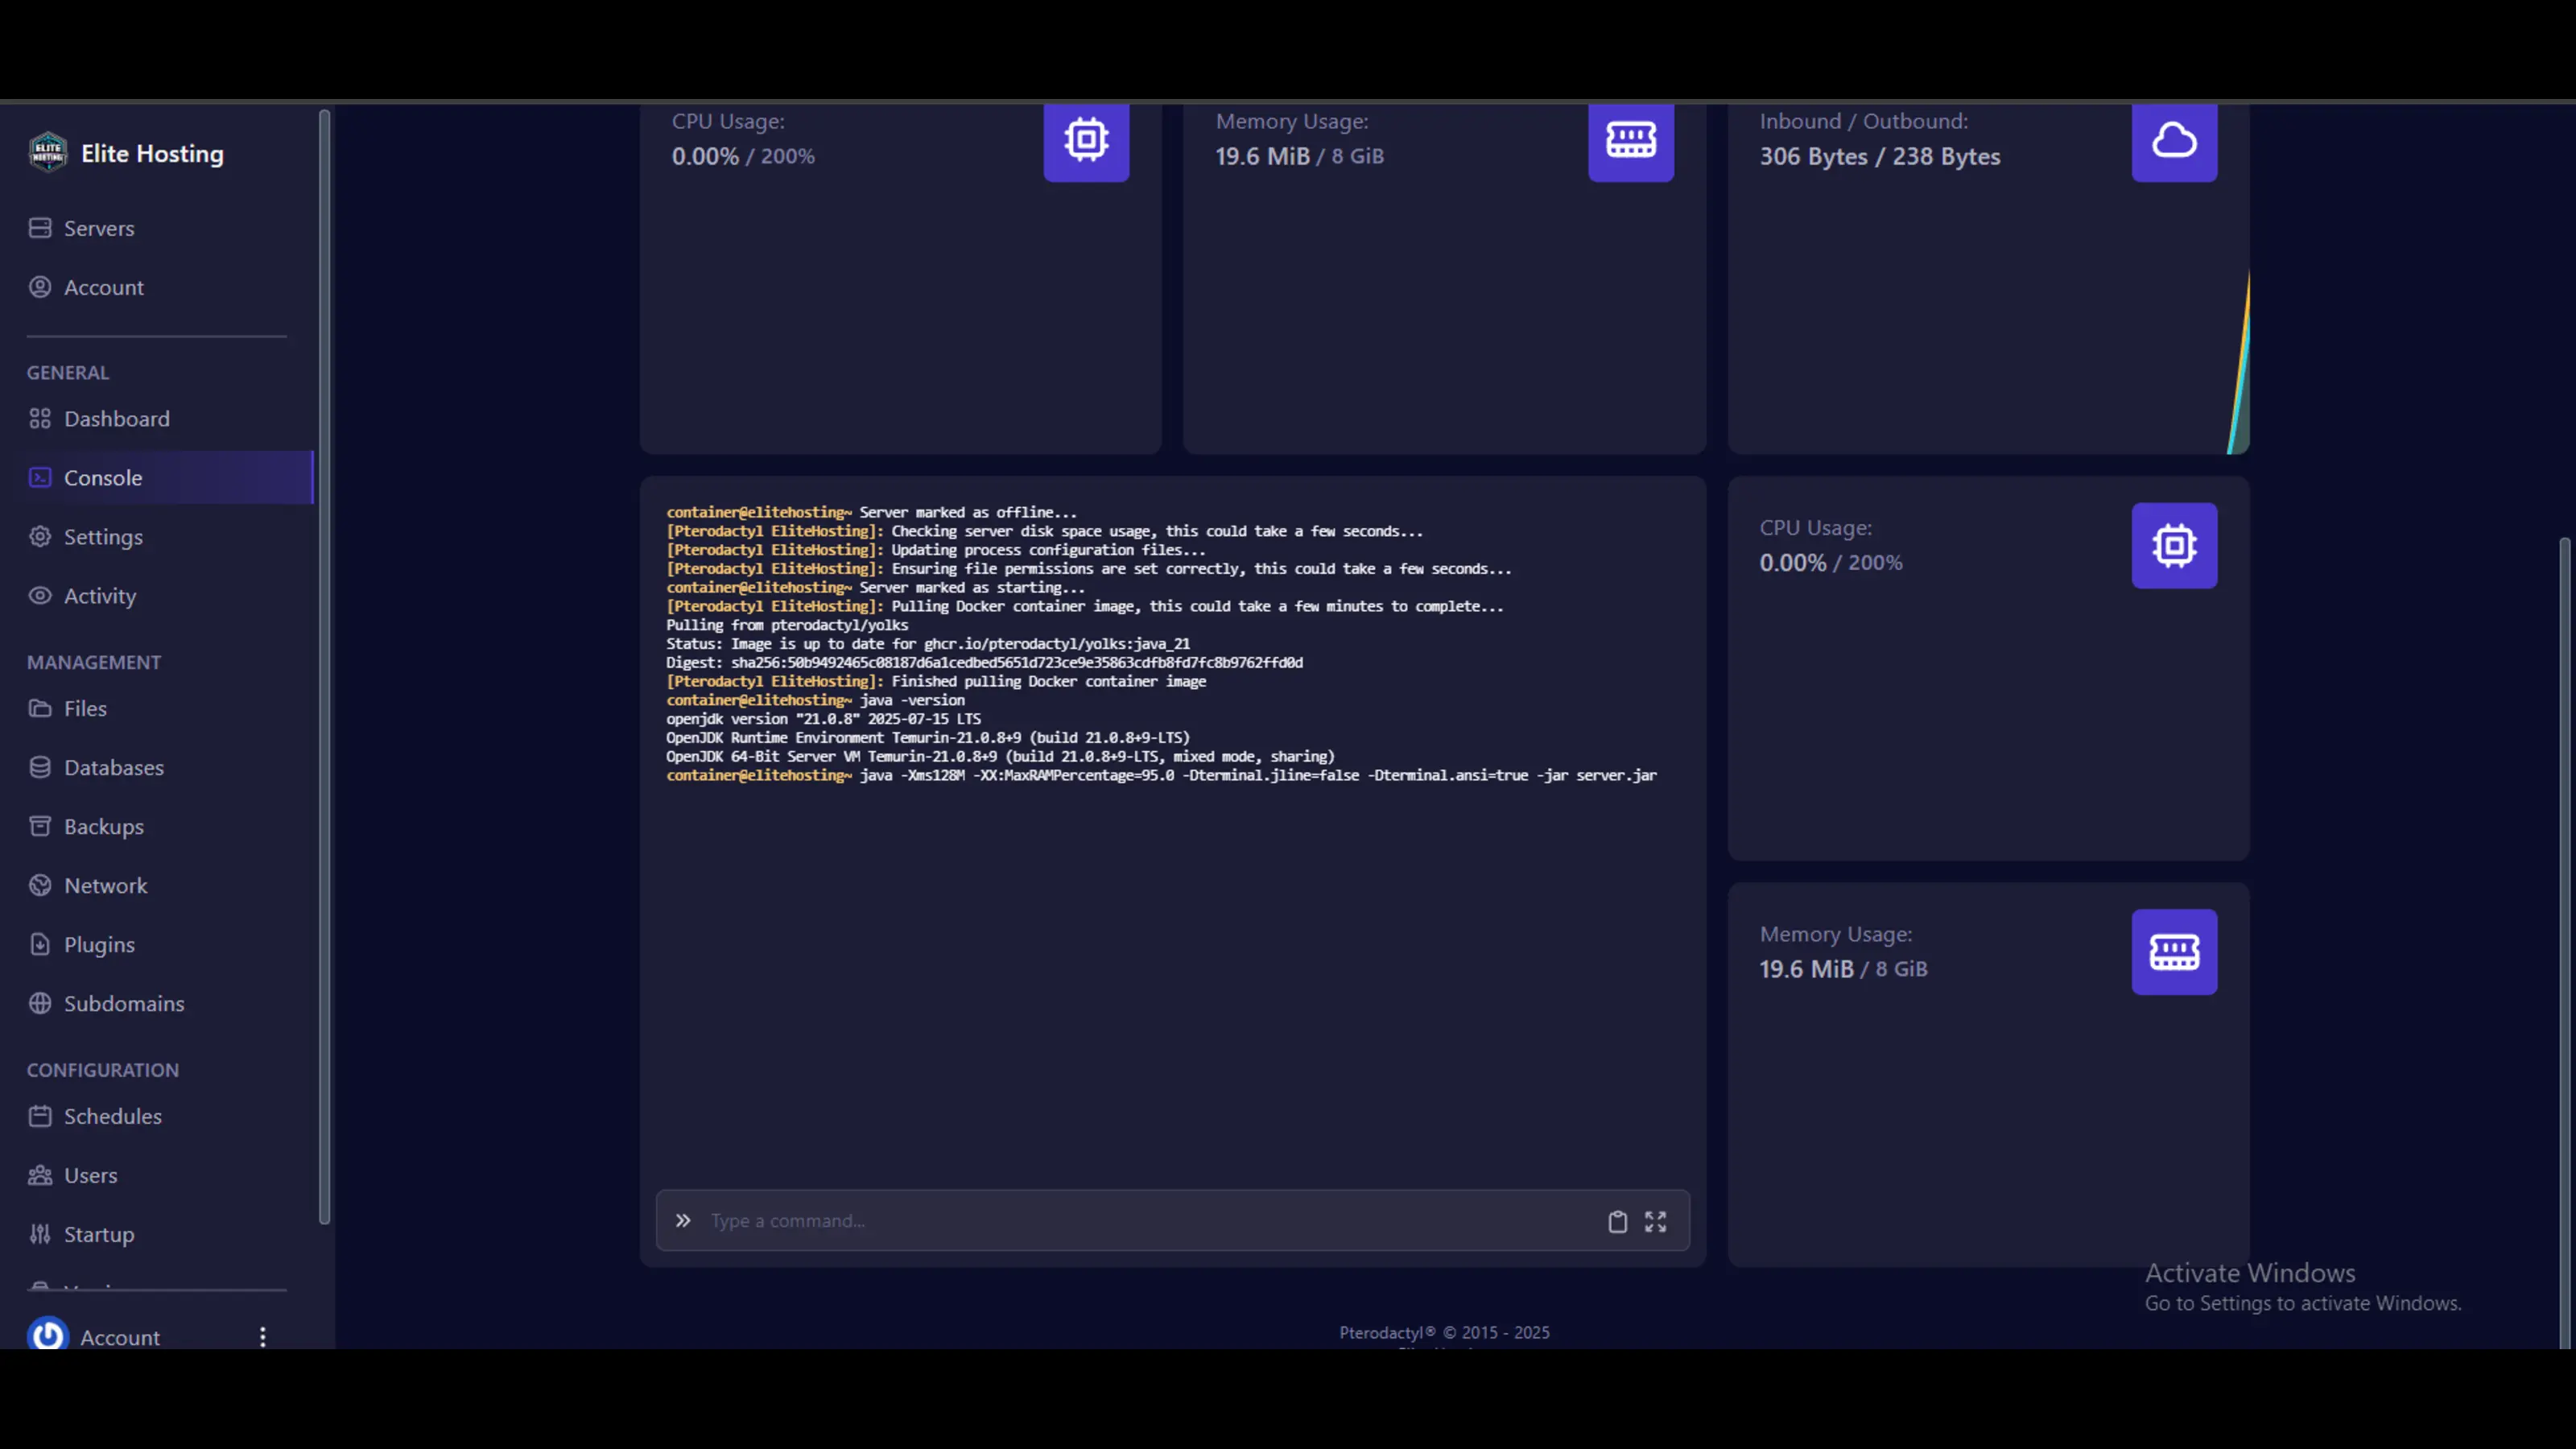Click the Elite Hosting logo

[47, 152]
